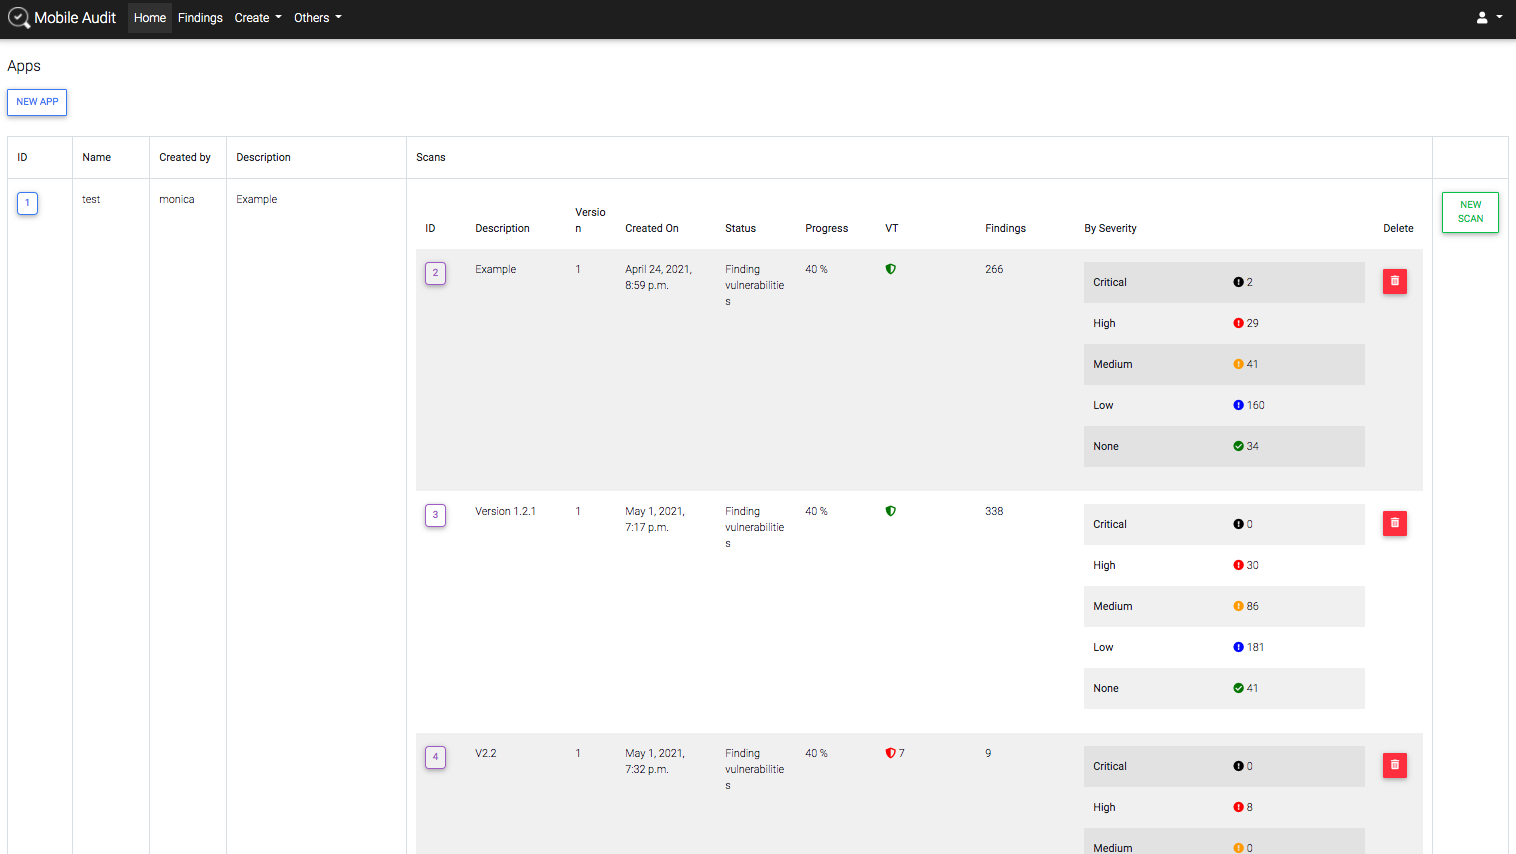The height and width of the screenshot is (854, 1516).
Task: Click None severity check icon count 41
Action: pos(1238,688)
